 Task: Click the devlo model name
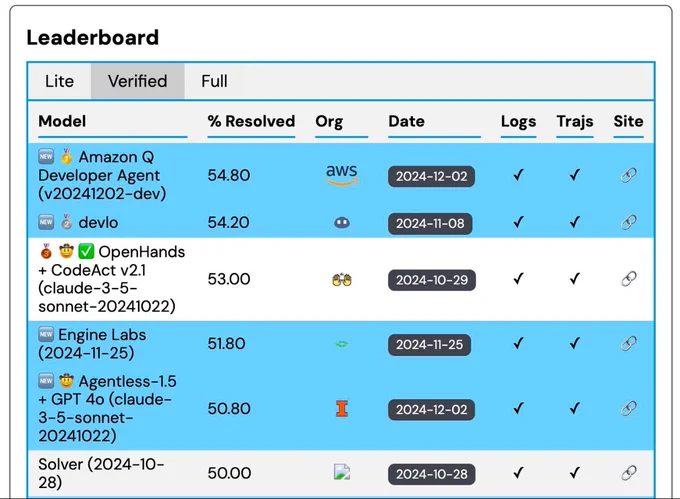point(98,222)
